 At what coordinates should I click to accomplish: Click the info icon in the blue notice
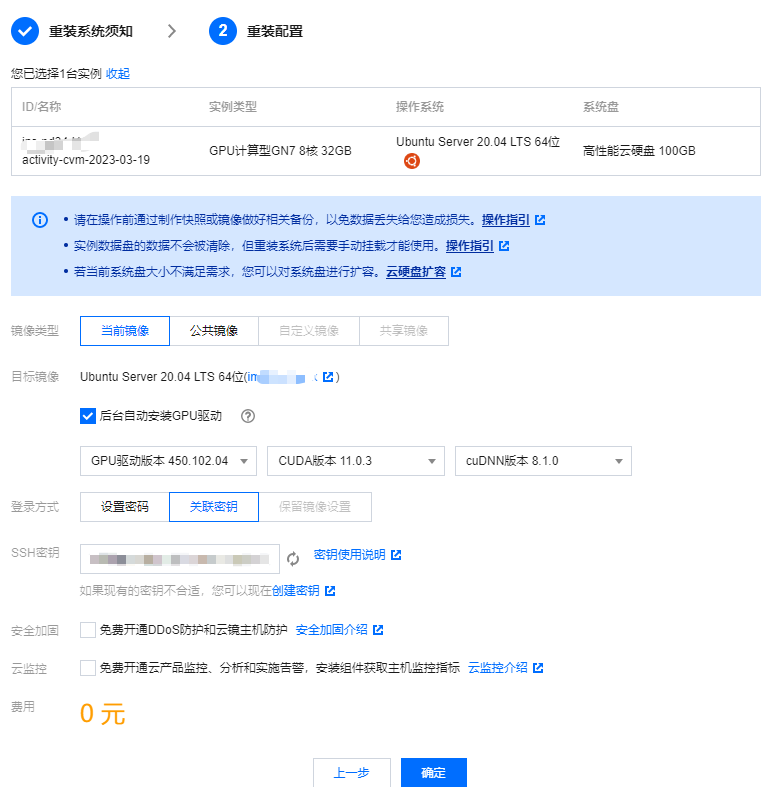click(40, 220)
